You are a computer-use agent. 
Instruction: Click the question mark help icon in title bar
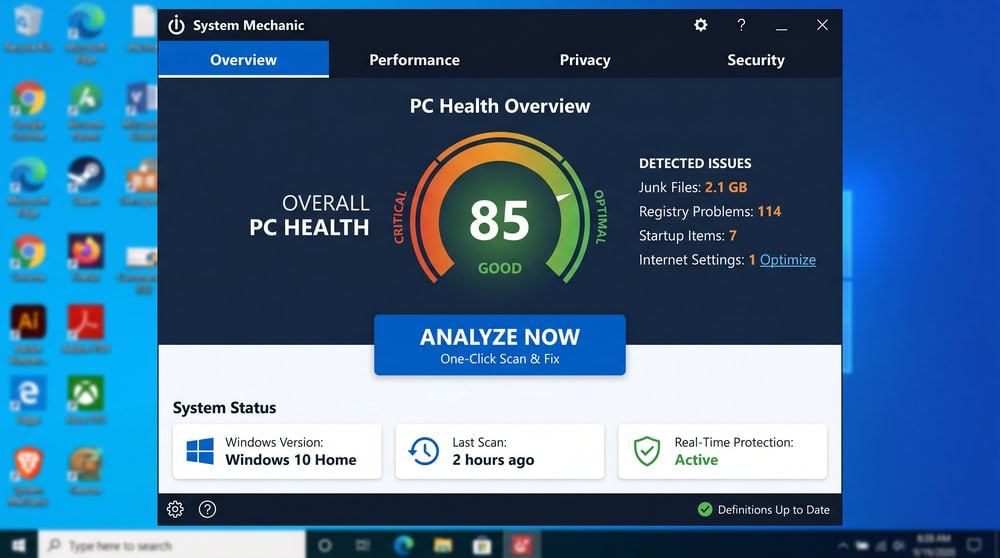(741, 25)
